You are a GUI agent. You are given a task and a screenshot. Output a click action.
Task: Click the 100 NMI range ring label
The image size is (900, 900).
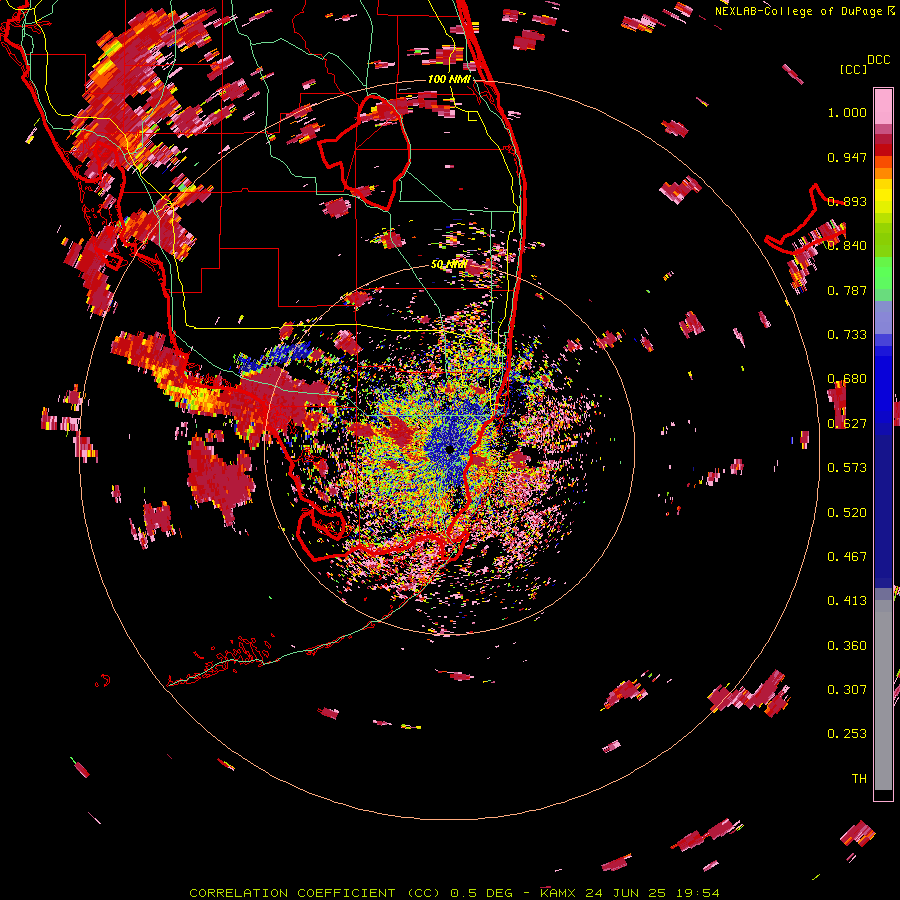(449, 79)
